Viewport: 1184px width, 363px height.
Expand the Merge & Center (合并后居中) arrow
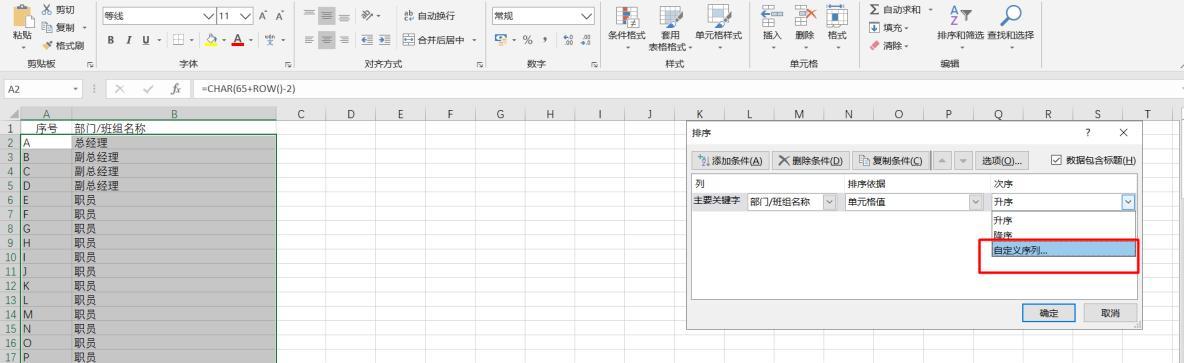(x=474, y=40)
